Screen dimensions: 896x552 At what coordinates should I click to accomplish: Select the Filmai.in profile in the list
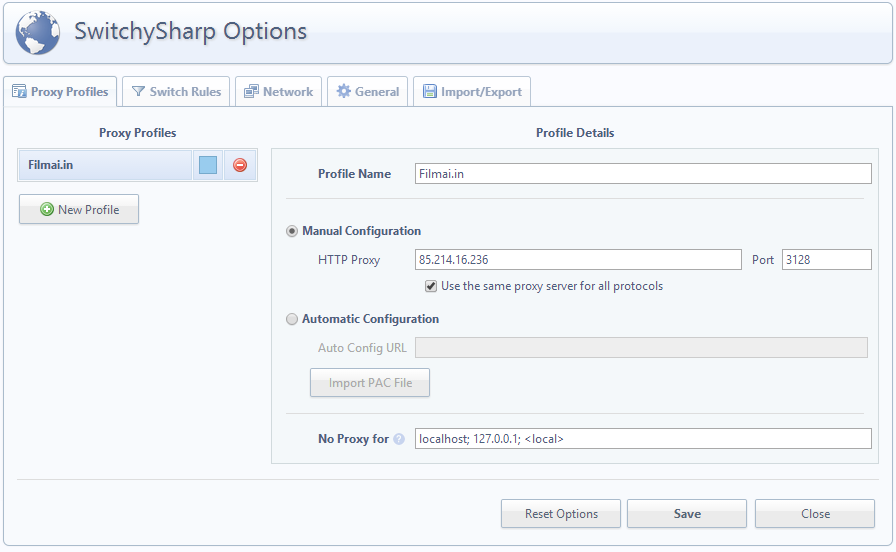click(105, 165)
